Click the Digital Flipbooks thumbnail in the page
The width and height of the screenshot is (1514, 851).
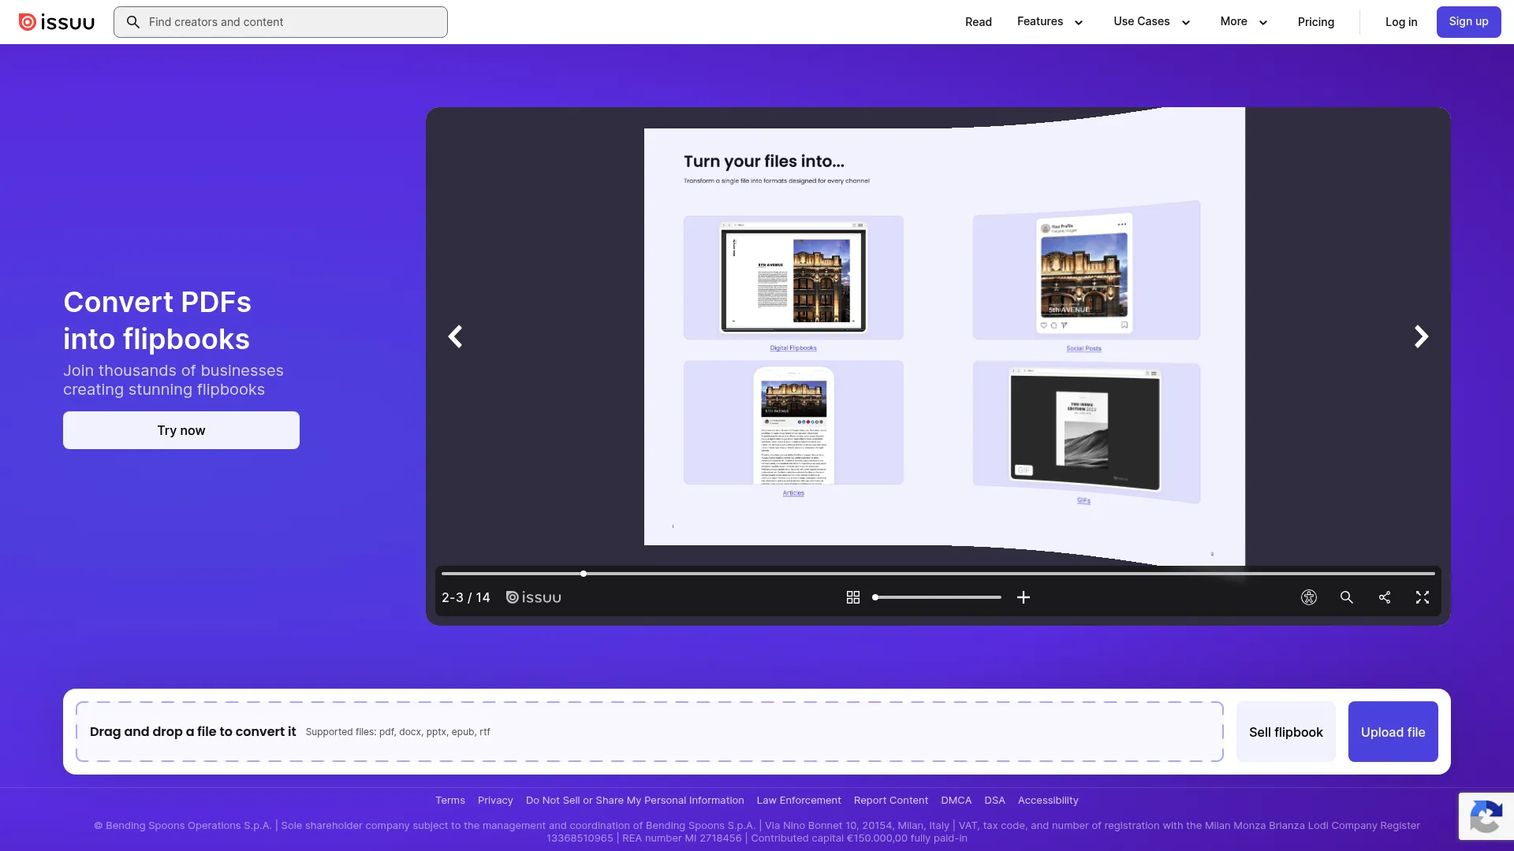[793, 277]
